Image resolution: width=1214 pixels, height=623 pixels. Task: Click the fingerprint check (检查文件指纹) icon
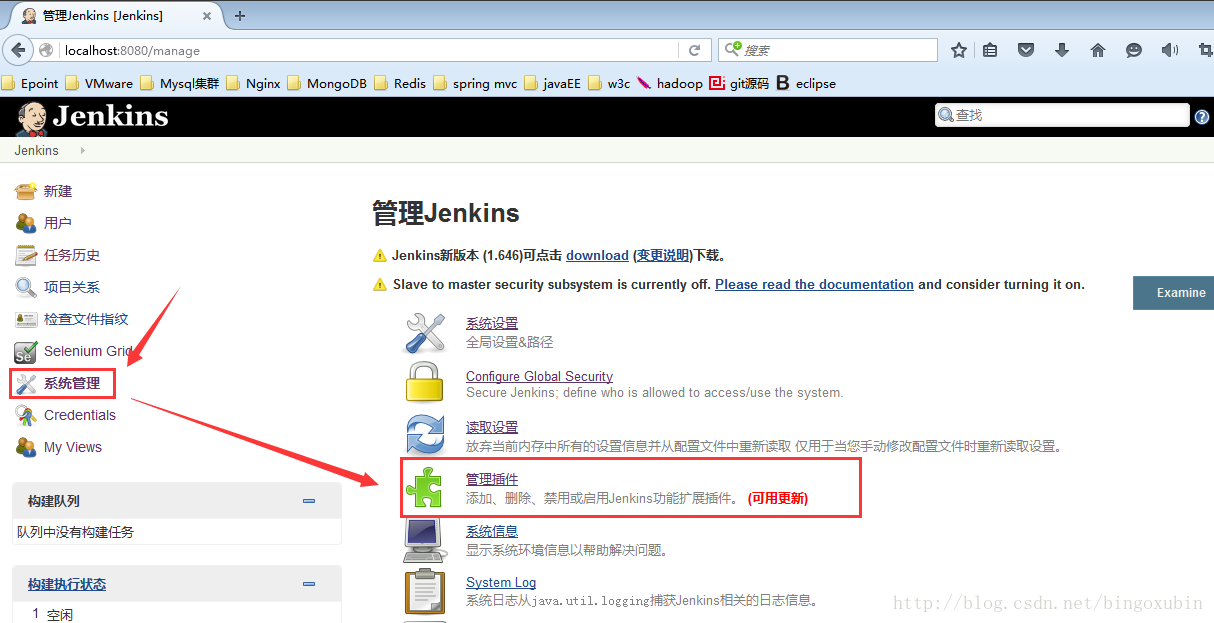click(x=26, y=319)
